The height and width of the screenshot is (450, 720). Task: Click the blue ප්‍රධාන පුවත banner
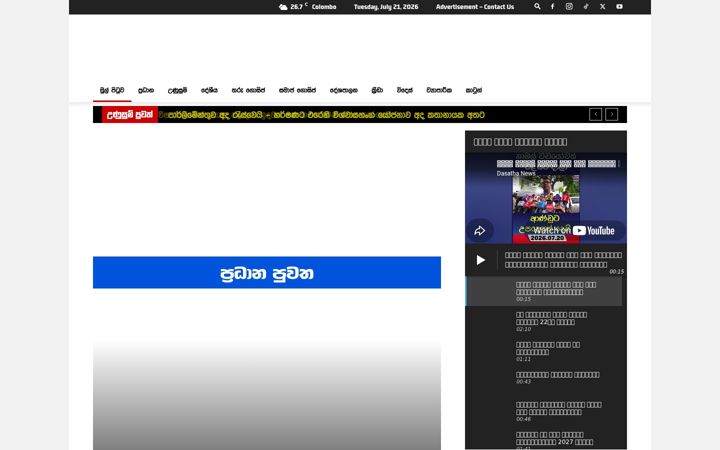click(x=267, y=273)
